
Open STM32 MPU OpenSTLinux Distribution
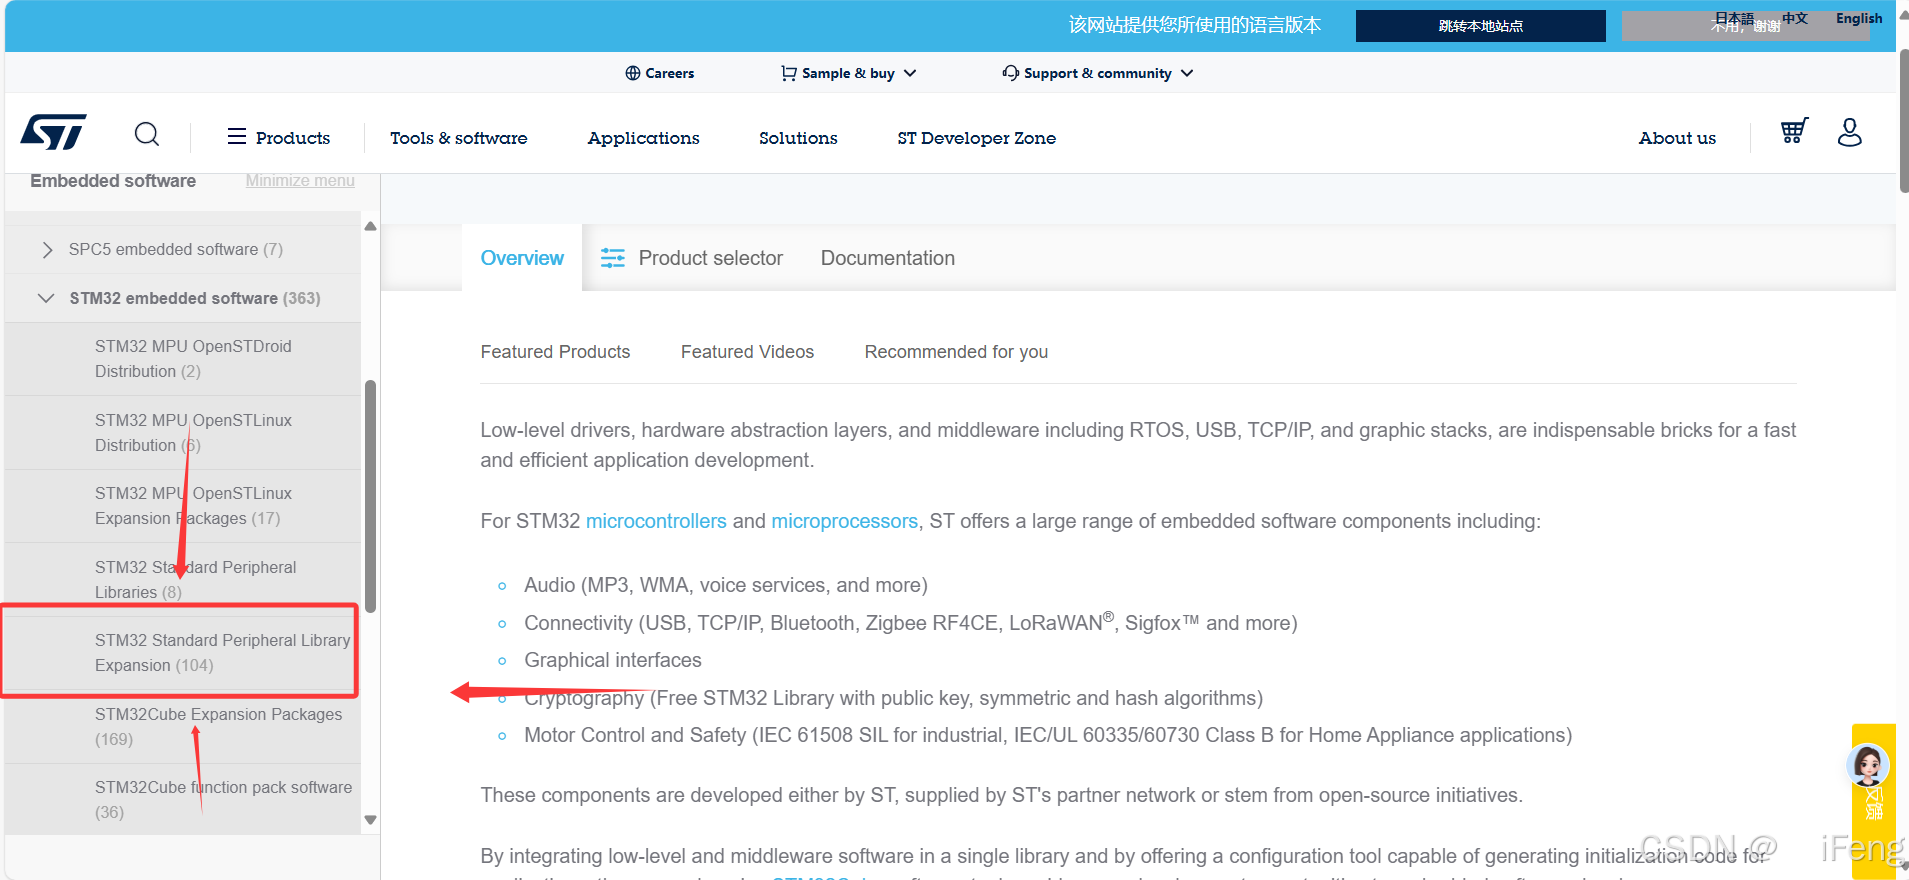pos(183,433)
